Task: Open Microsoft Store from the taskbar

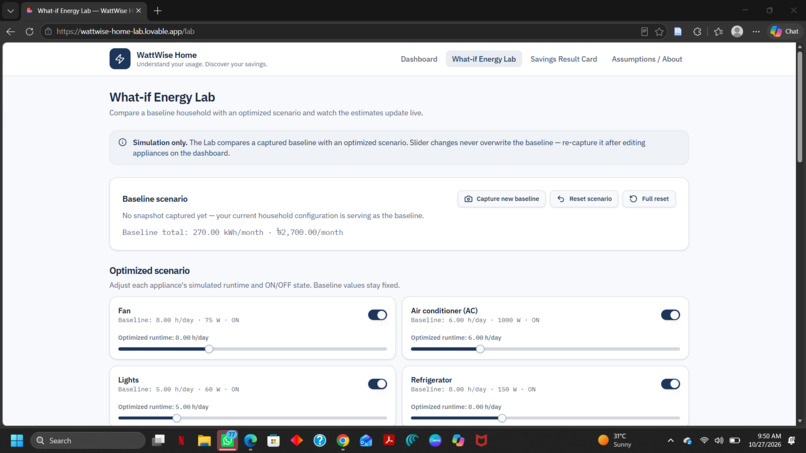Action: pyautogui.click(x=273, y=441)
